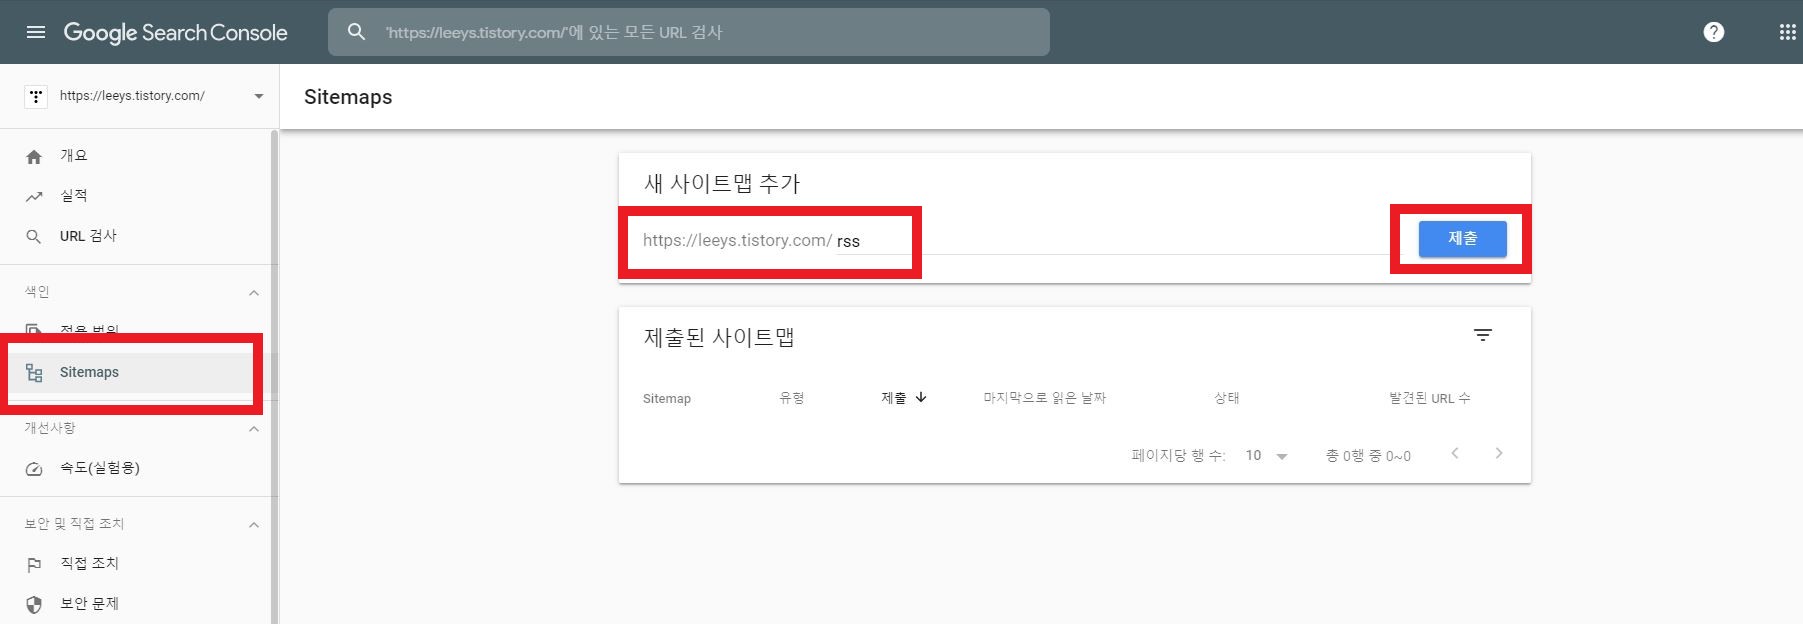
Task: Sort by 발견된 URL 수 column
Action: point(1430,398)
